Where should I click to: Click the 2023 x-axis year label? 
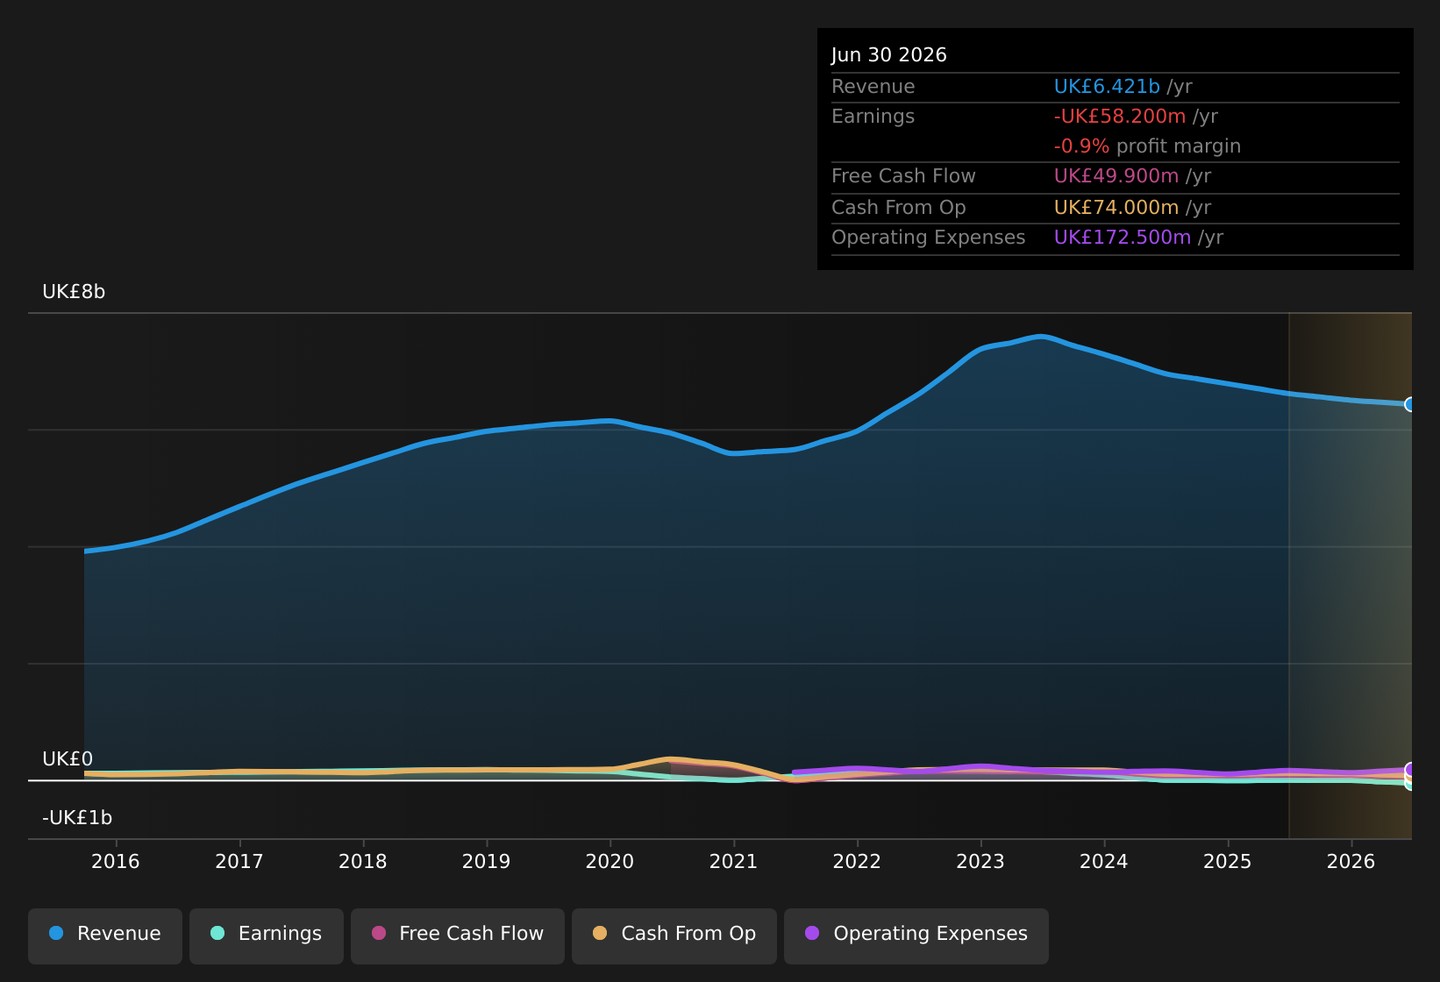(980, 862)
